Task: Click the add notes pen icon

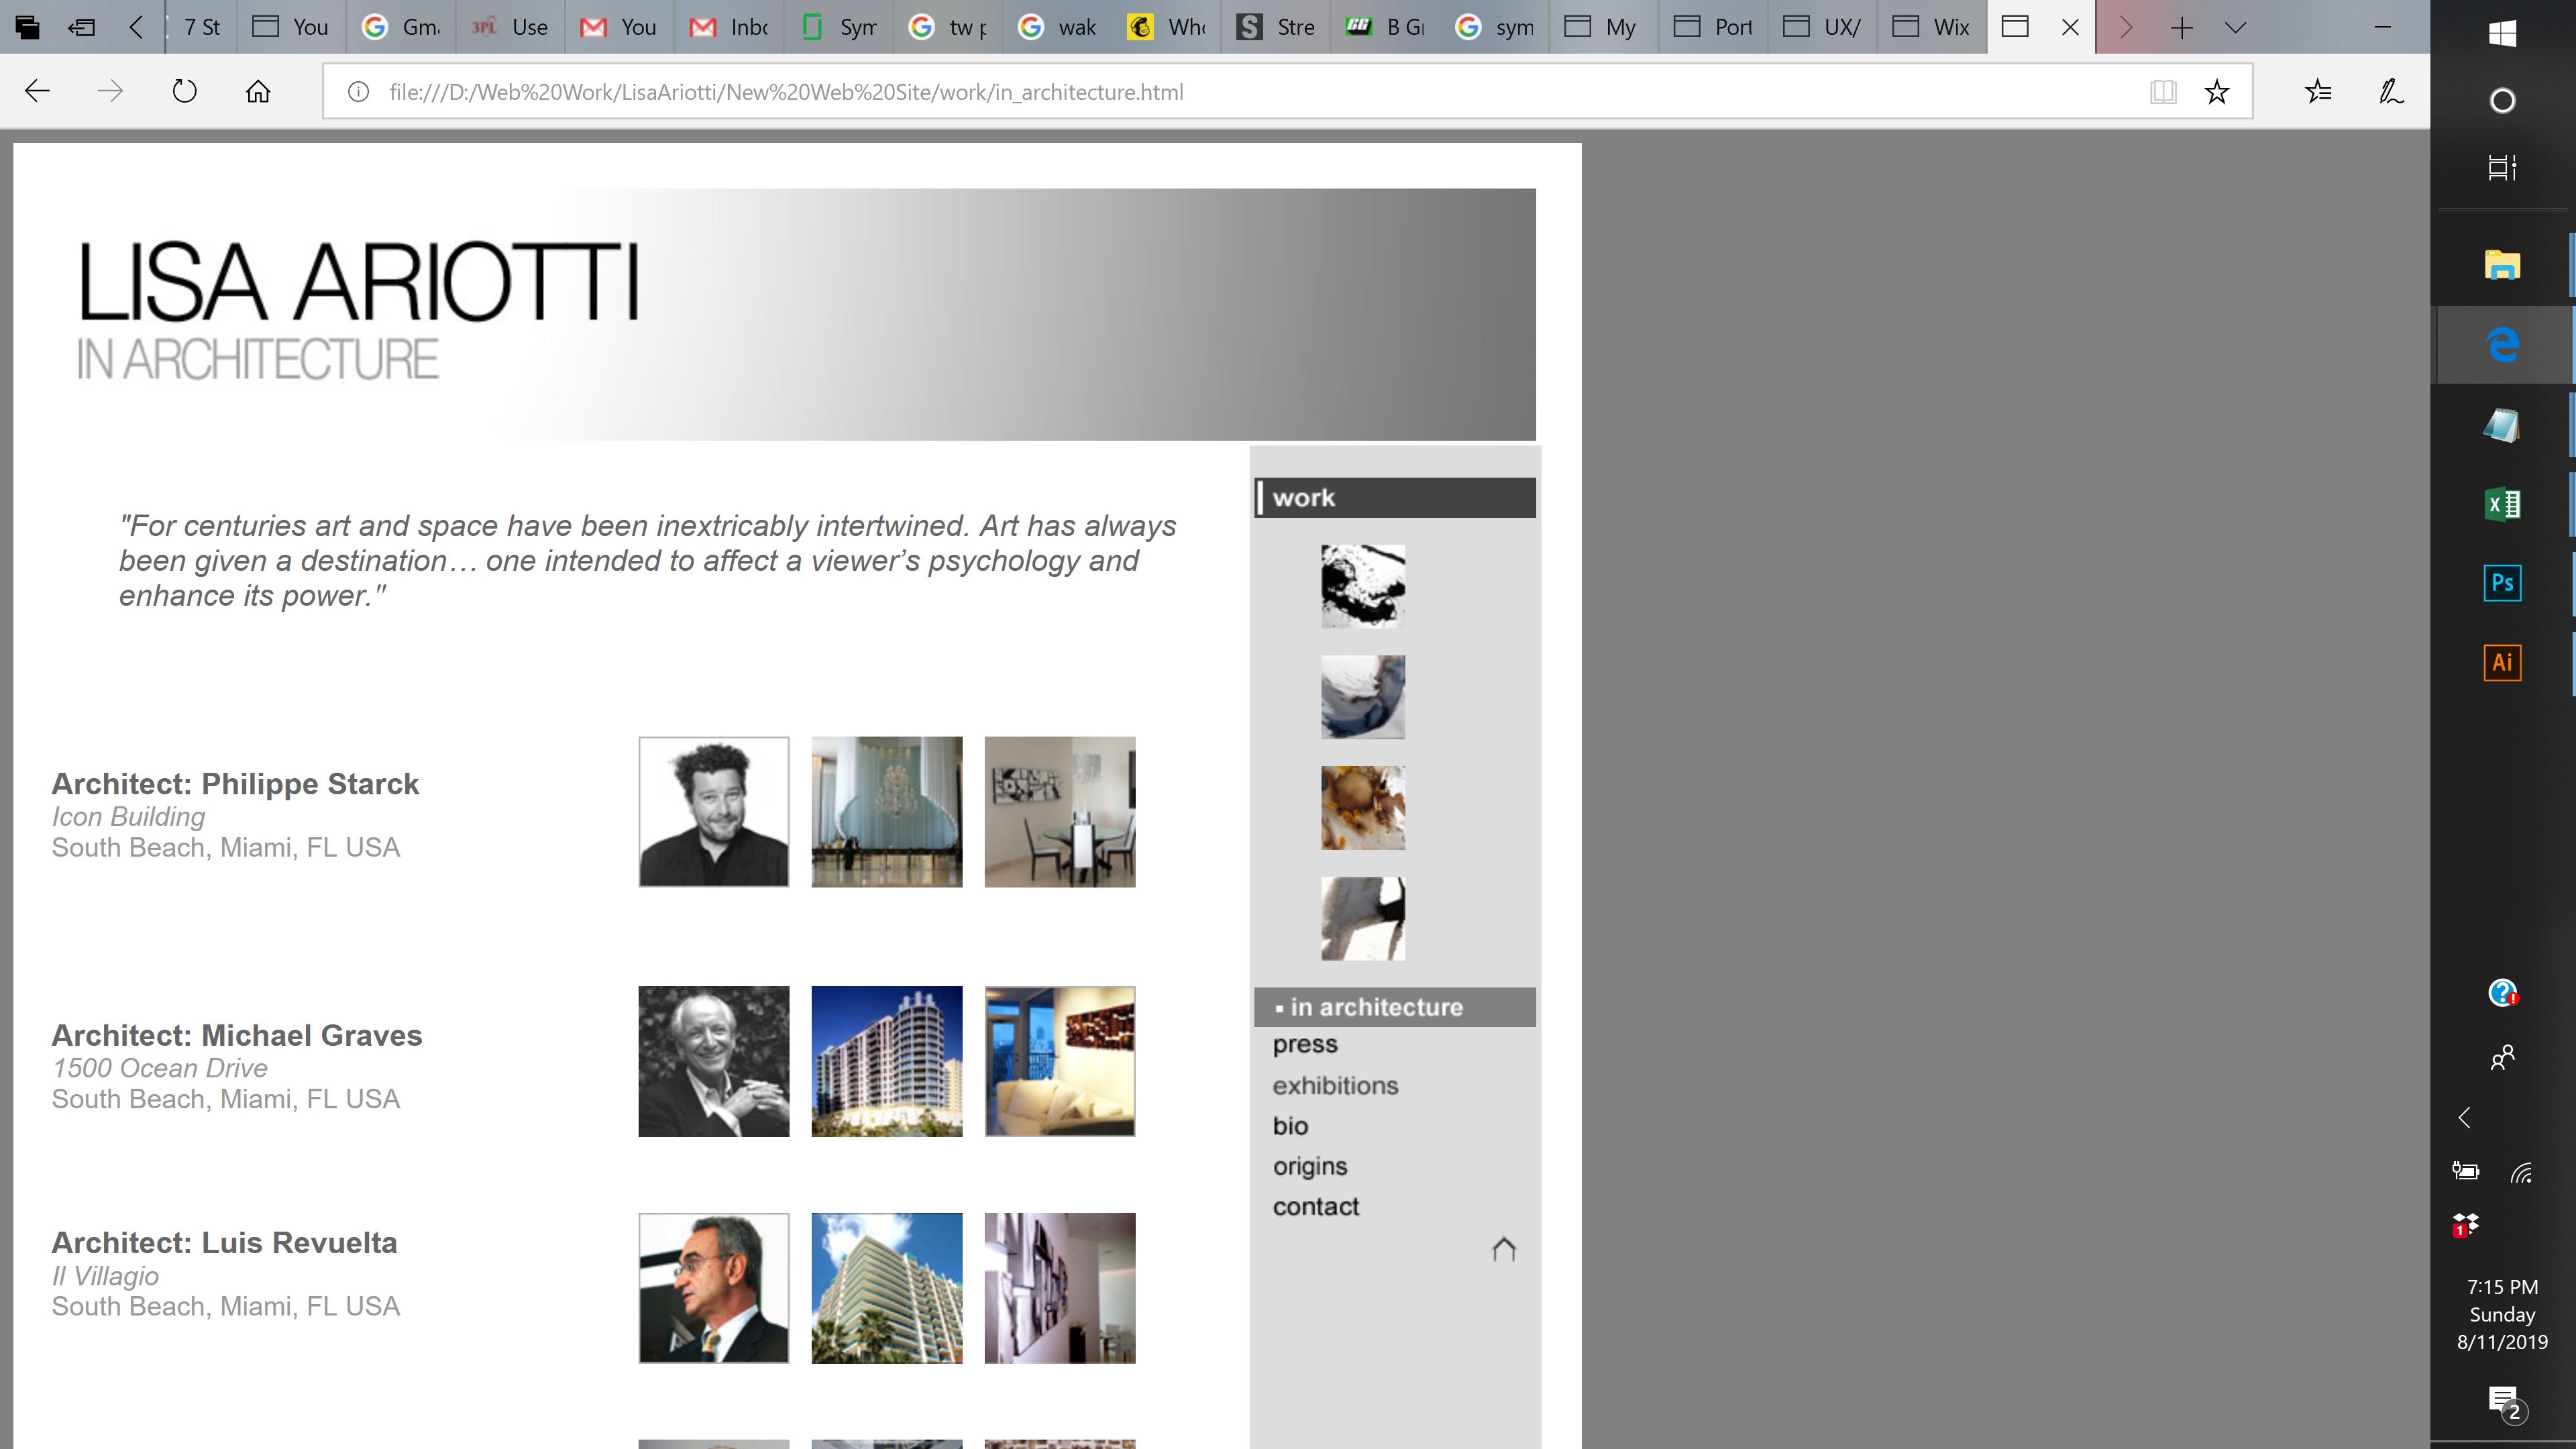Action: click(2391, 92)
